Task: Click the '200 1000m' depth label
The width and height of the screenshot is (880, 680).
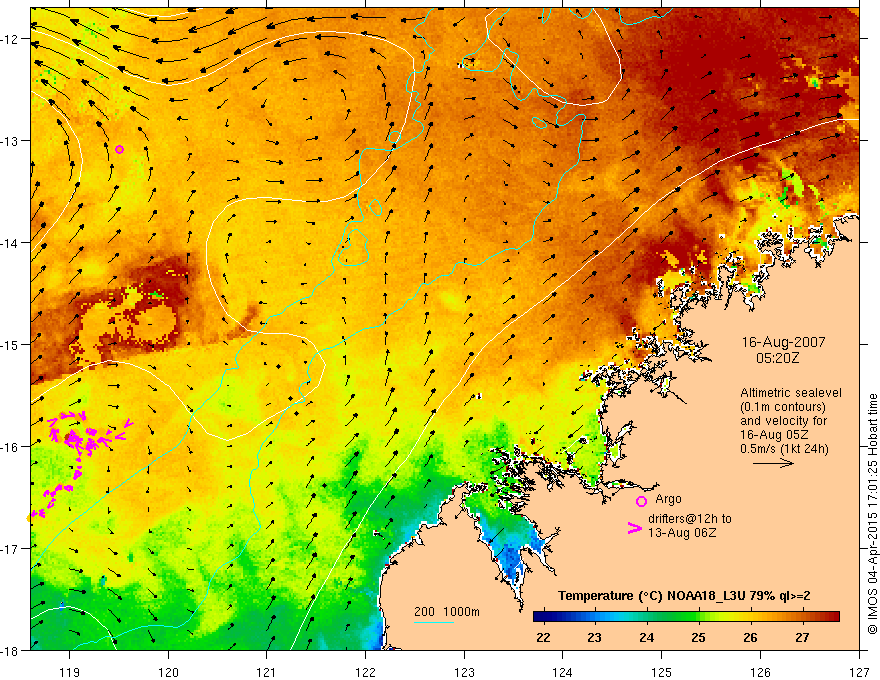Action: click(447, 612)
